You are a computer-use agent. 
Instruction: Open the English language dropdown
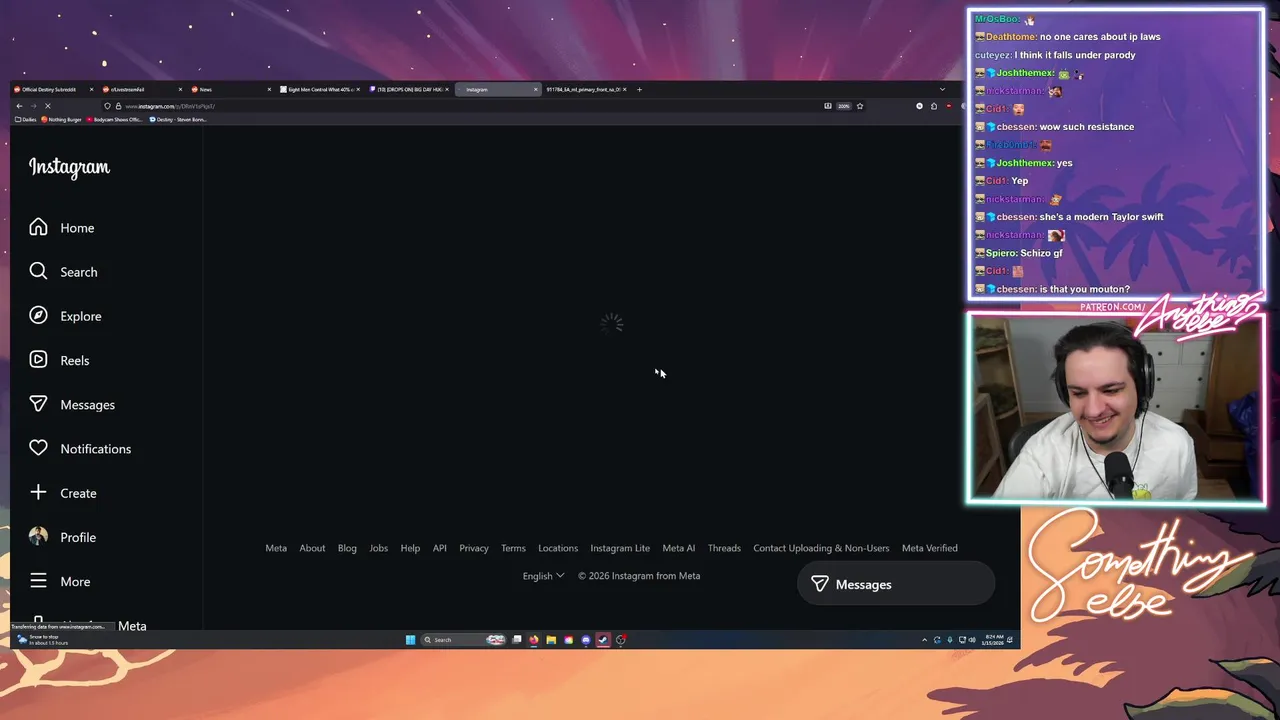(543, 576)
